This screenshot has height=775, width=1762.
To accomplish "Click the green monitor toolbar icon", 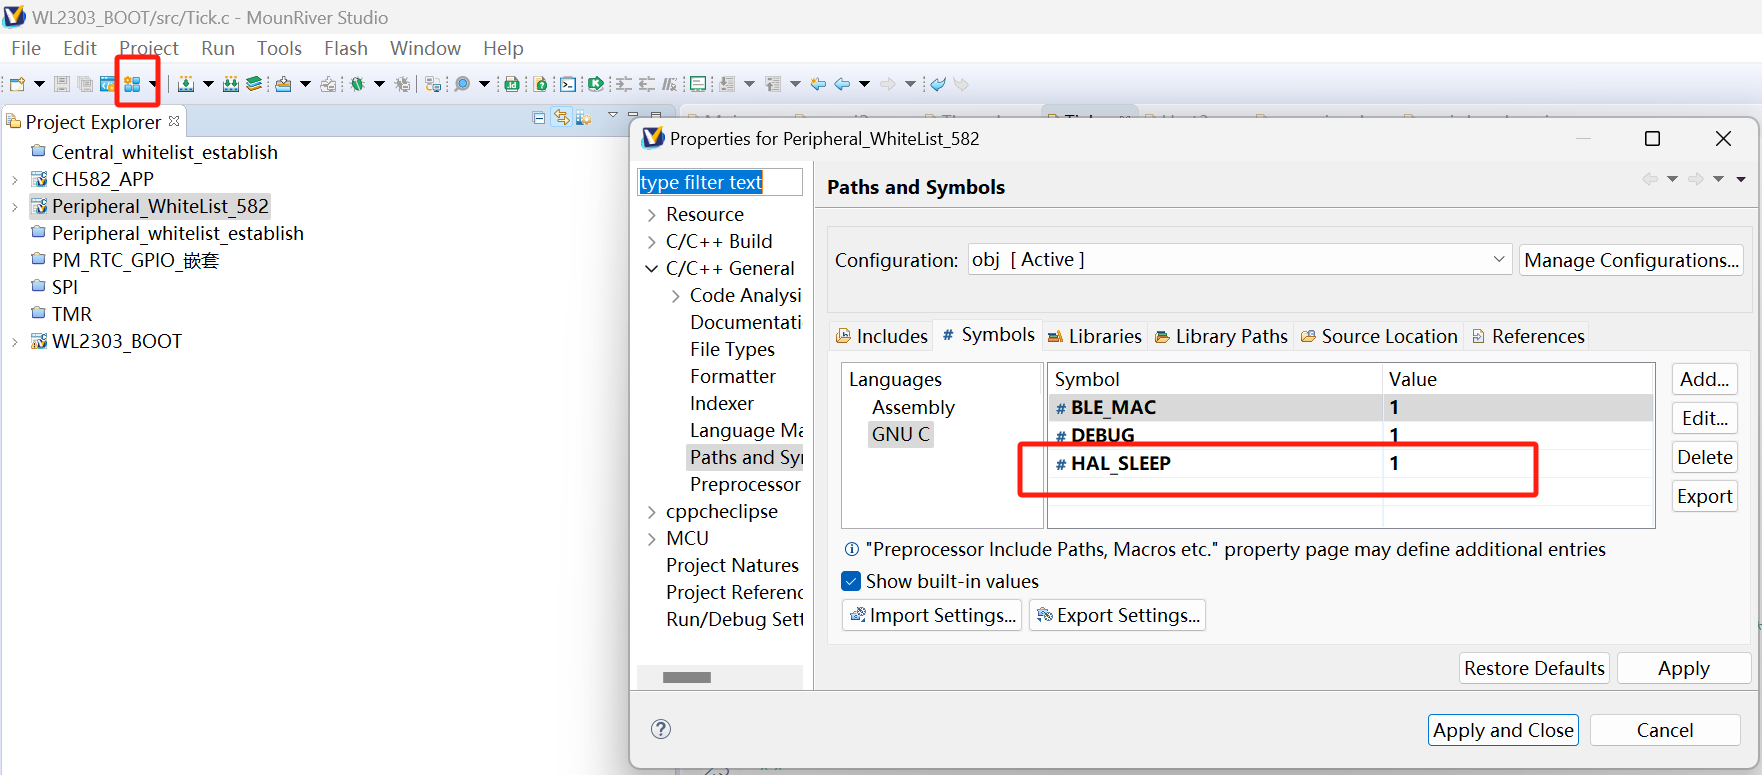I will click(x=697, y=84).
